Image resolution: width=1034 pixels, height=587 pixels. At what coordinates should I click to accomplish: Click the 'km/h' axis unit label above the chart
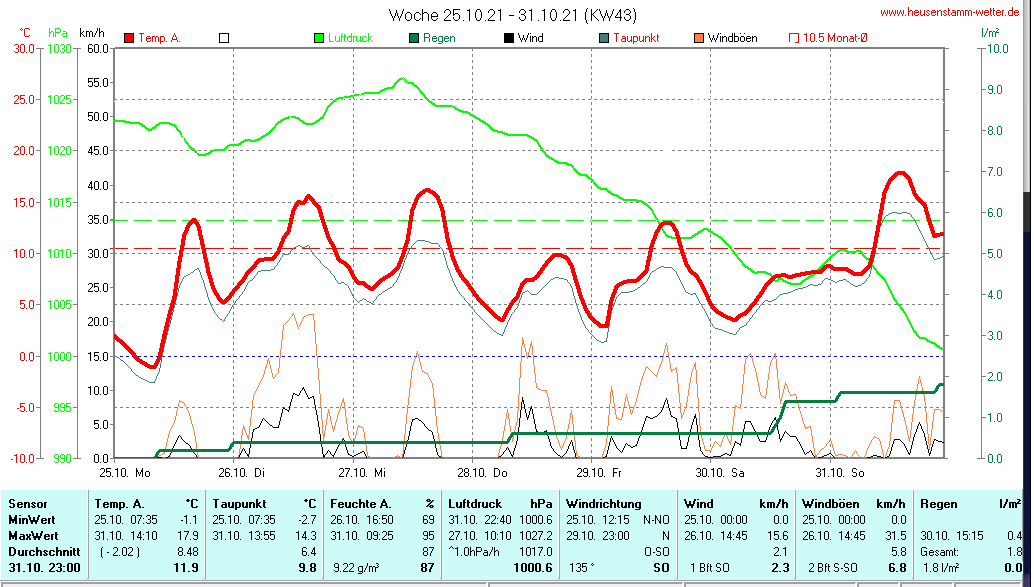[92, 33]
